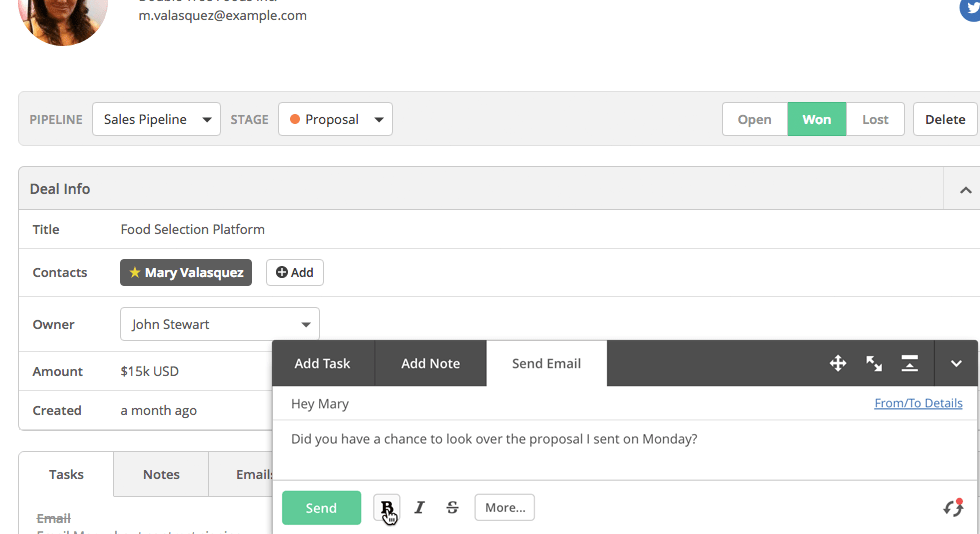980x534 pixels.
Task: Apply strikethrough formatting to email text
Action: (452, 507)
